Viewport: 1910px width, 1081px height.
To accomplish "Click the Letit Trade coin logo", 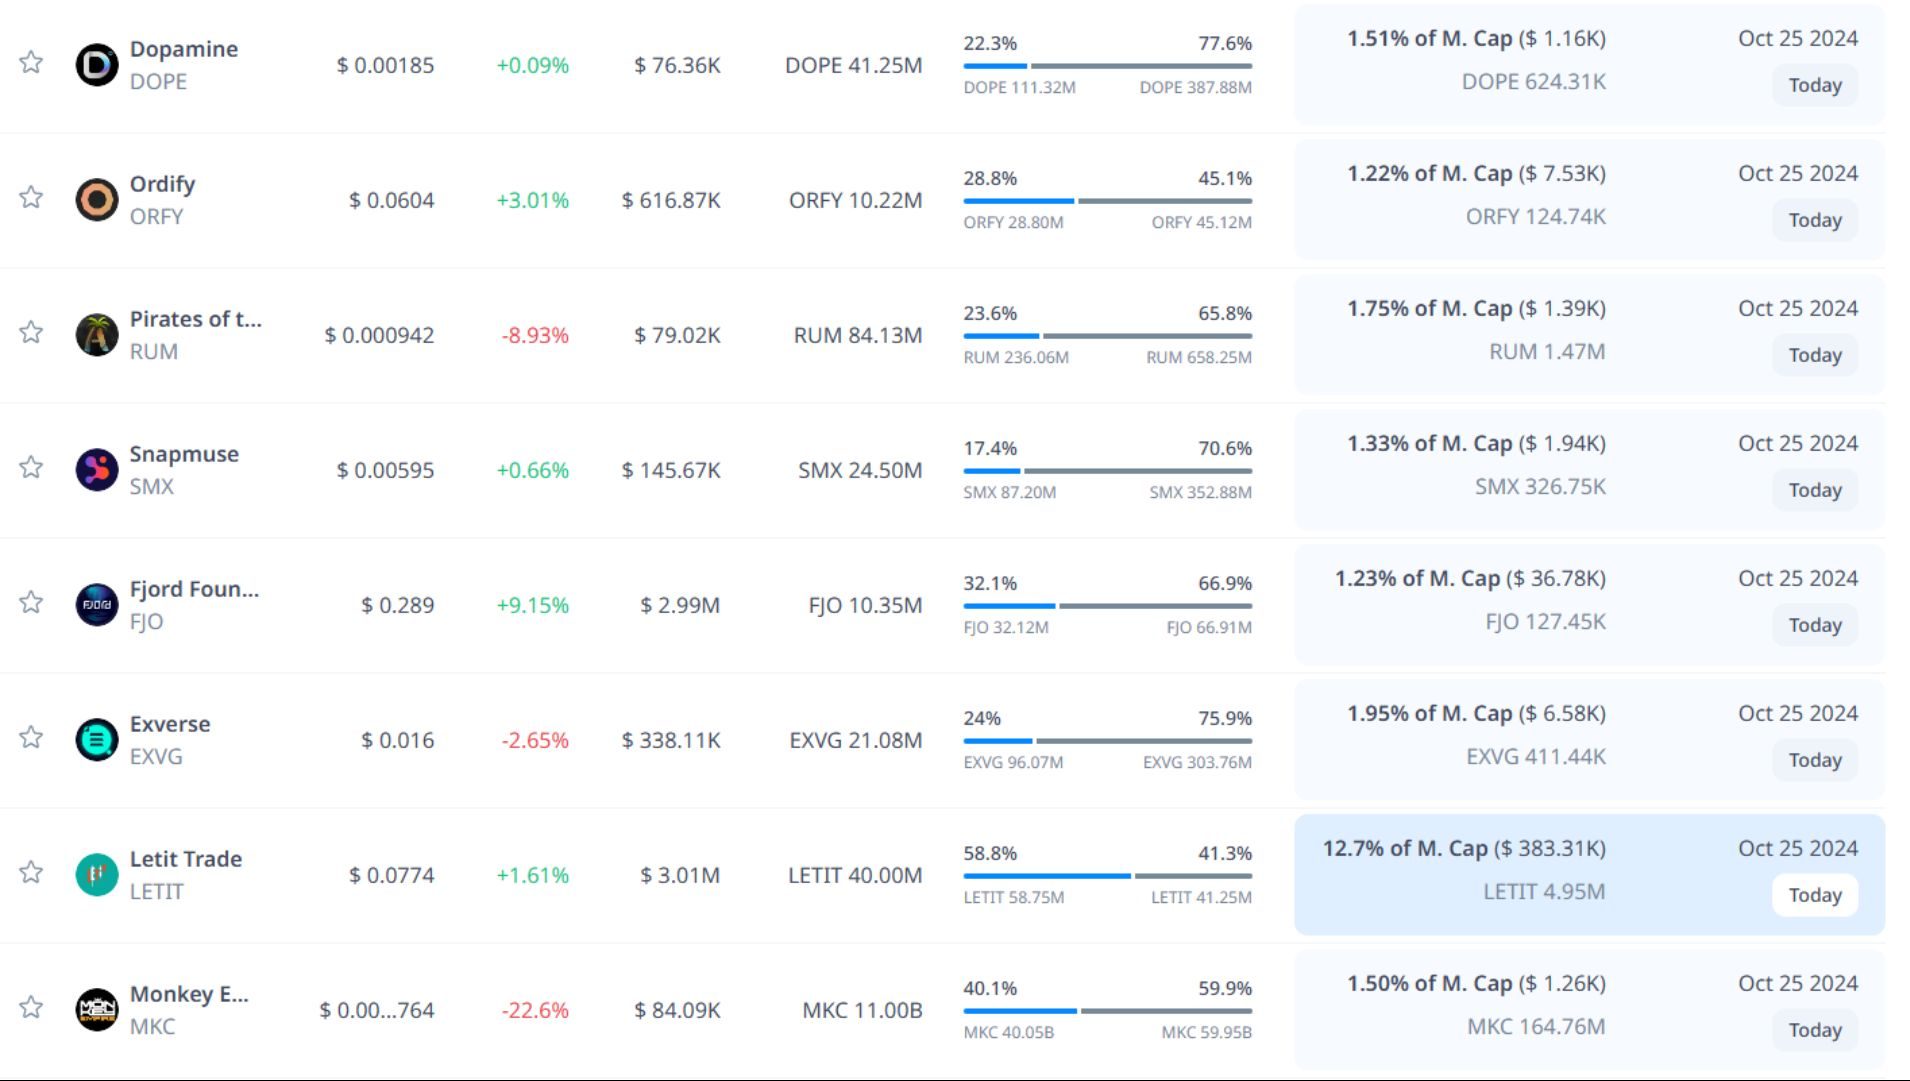I will point(97,875).
